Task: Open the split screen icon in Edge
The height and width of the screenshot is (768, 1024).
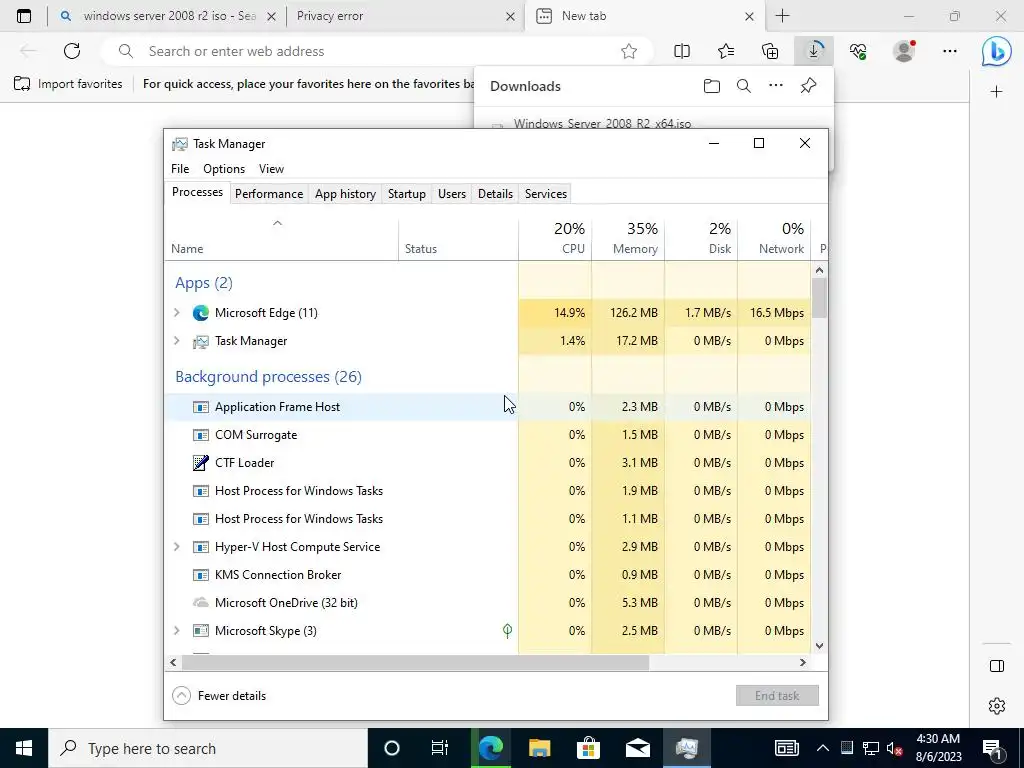Action: coord(682,51)
